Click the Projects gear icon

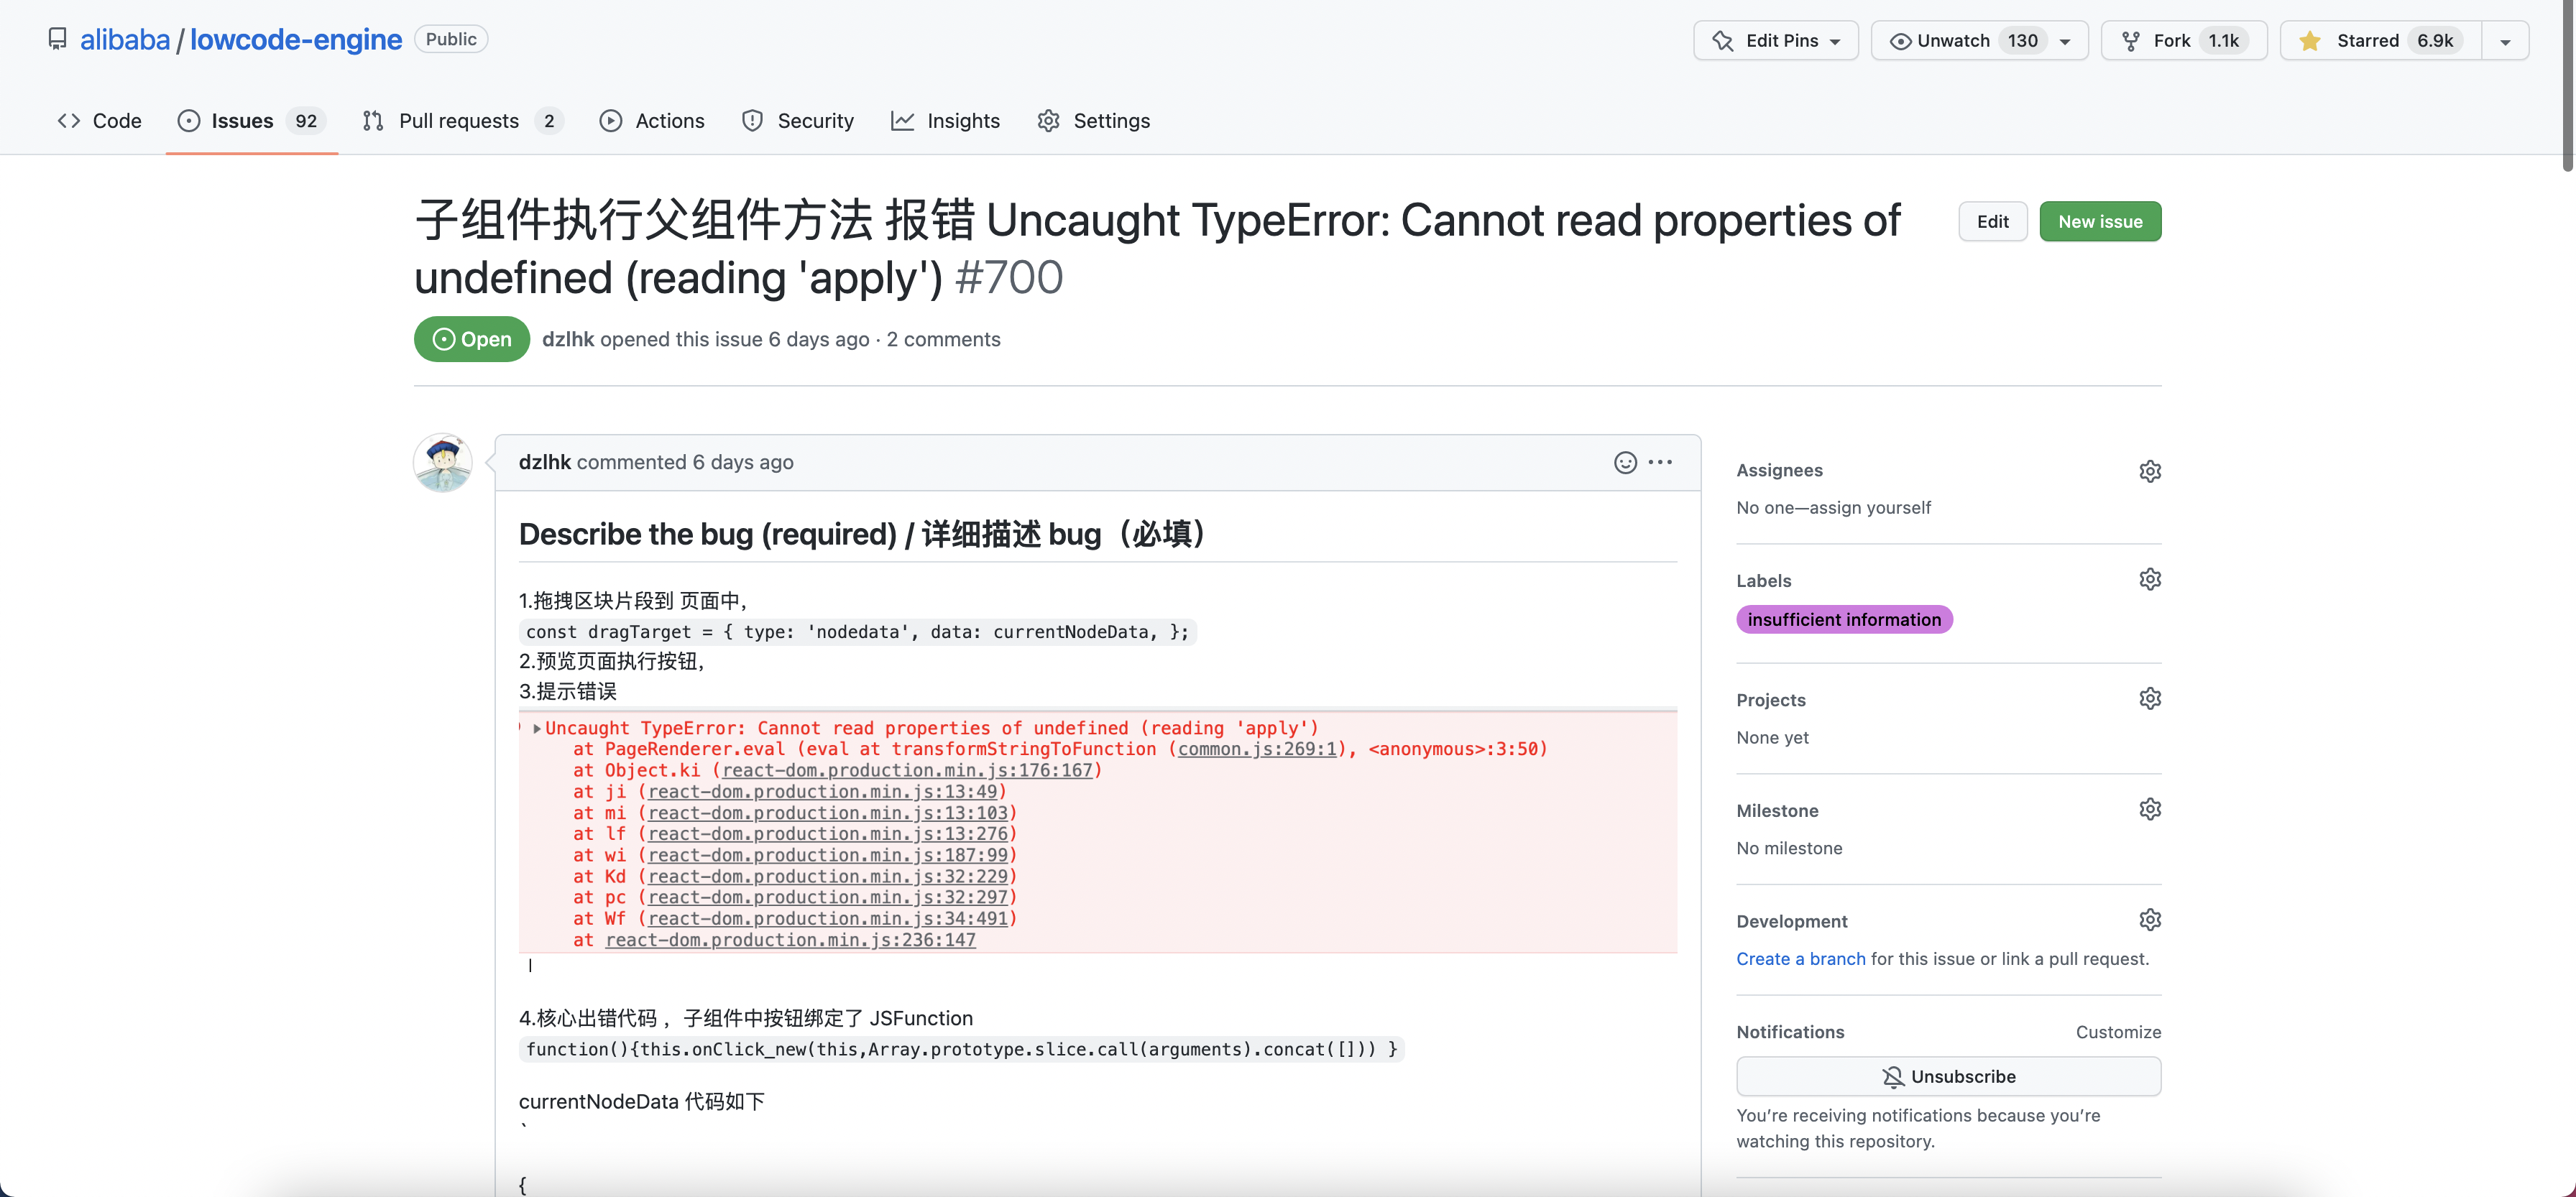[2150, 699]
